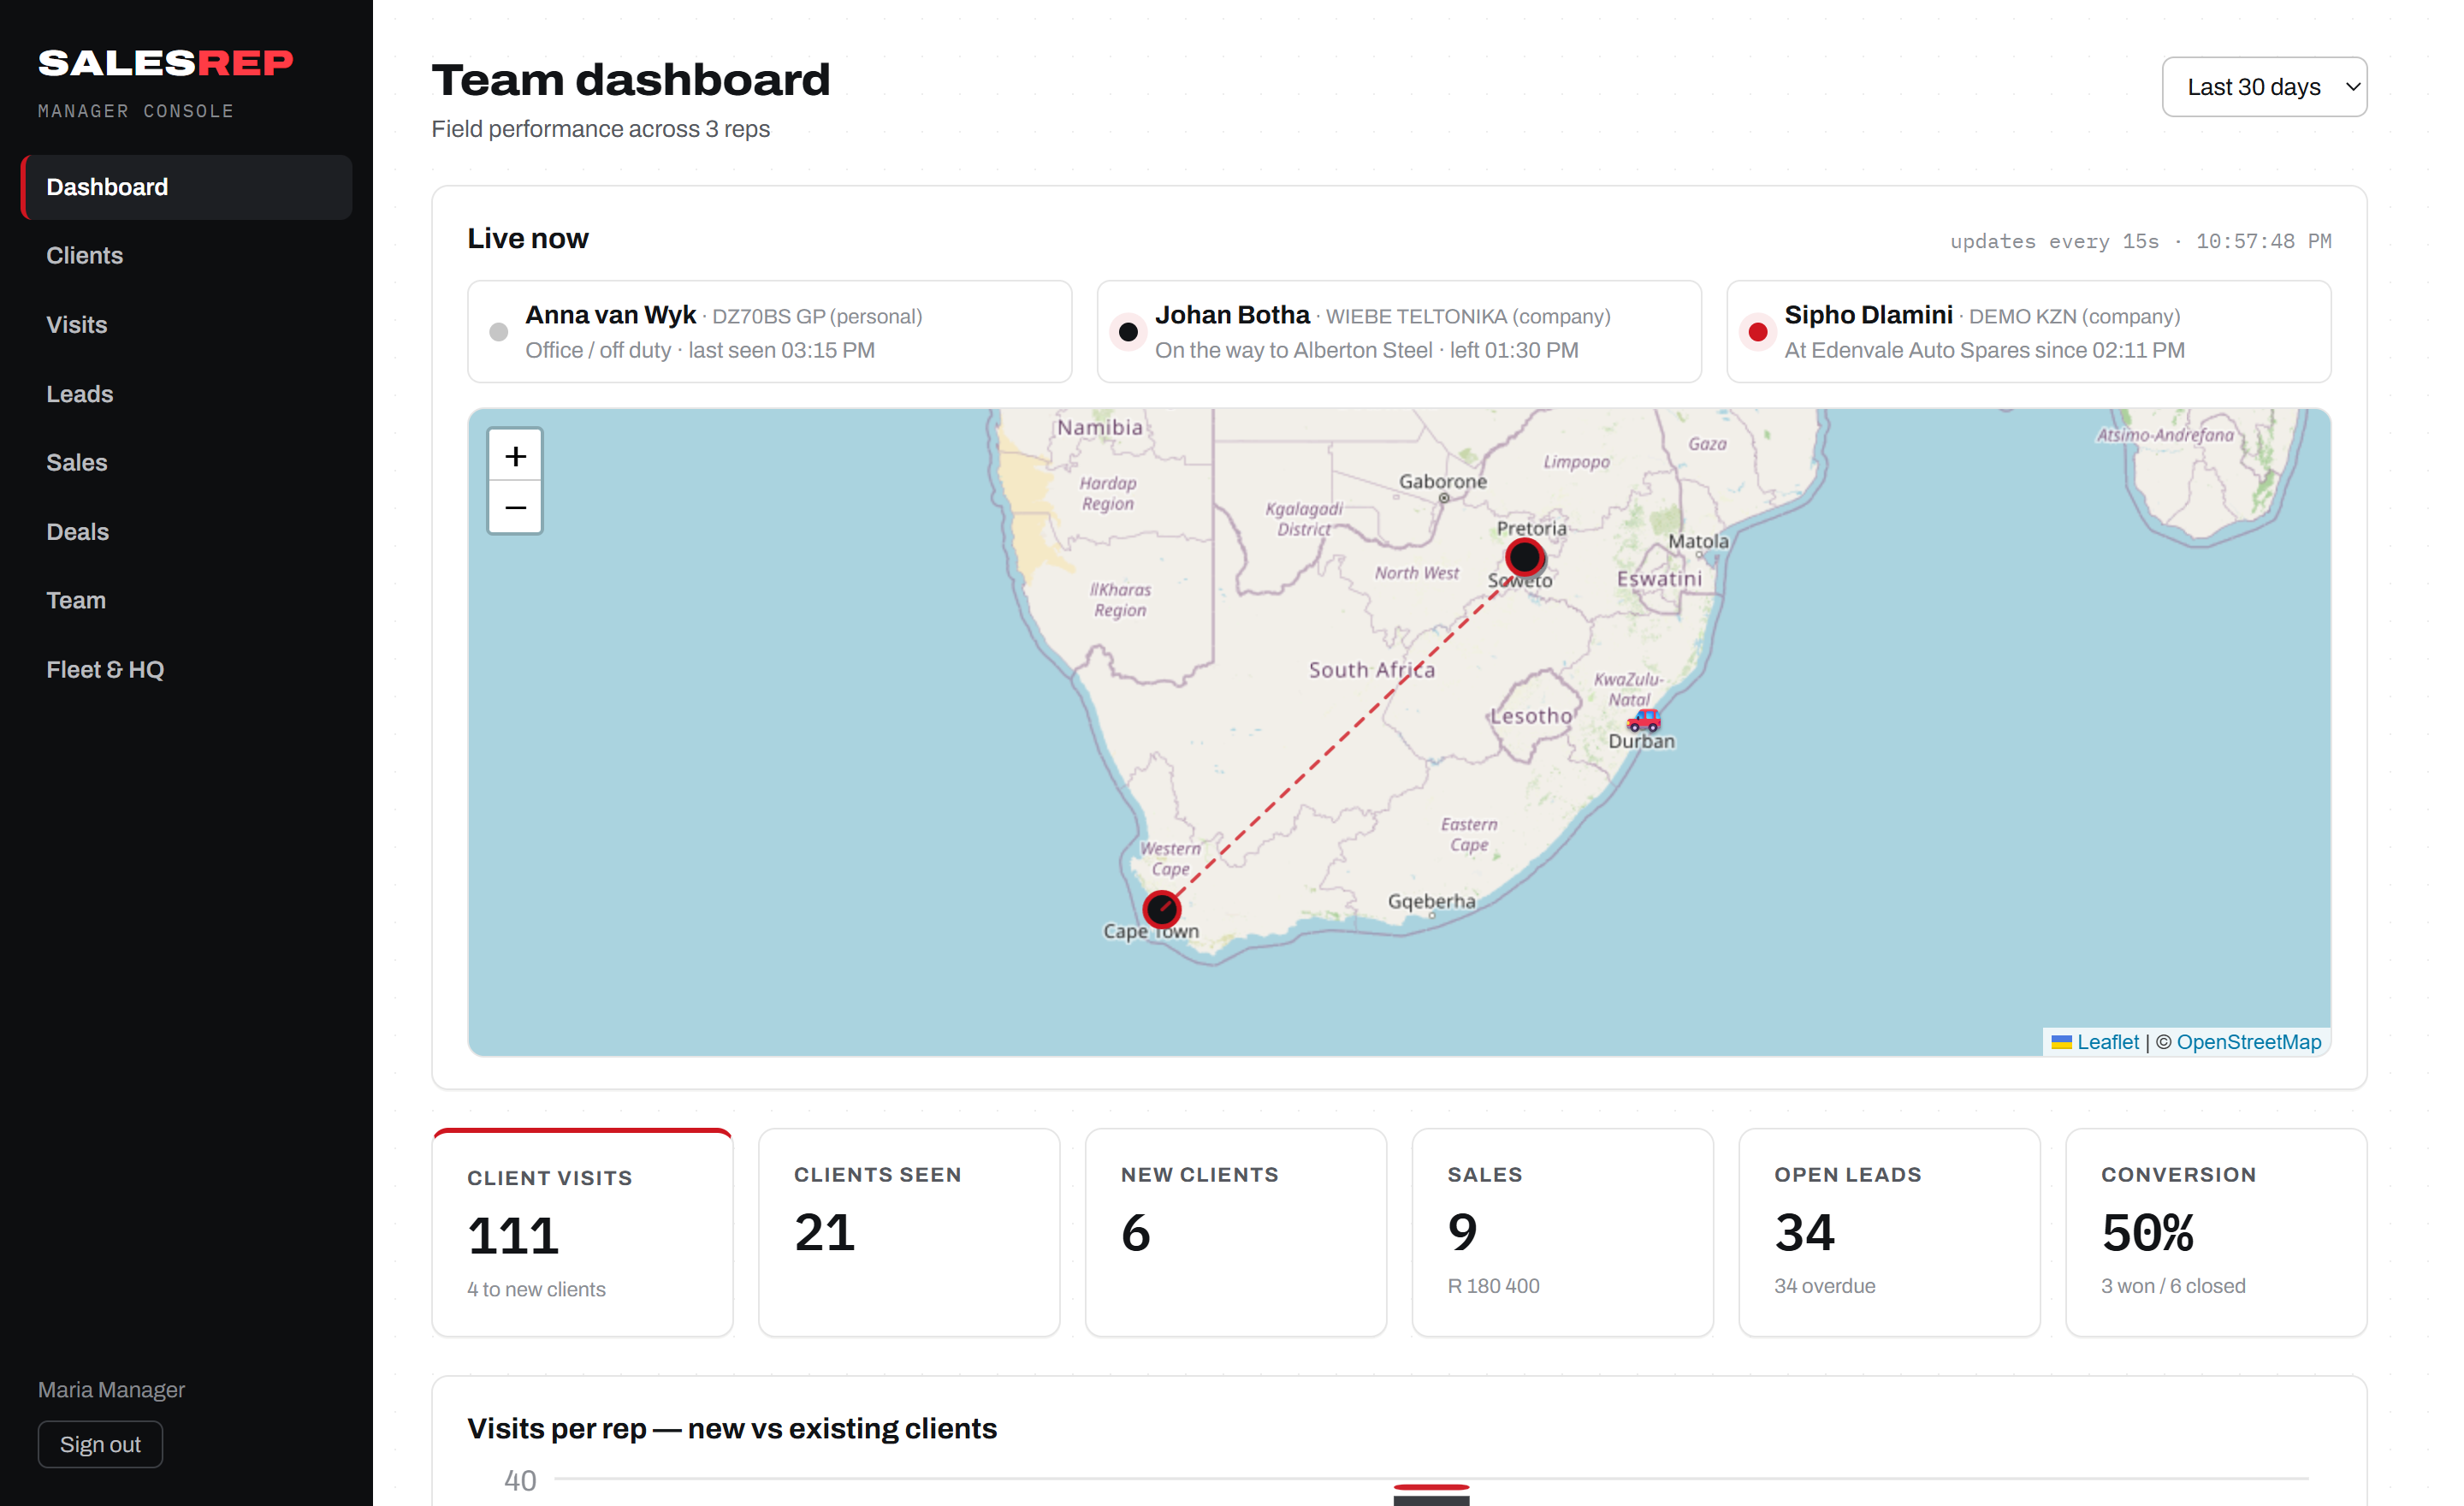The image size is (2464, 1506).
Task: Click 'Field performance across 3 reps' subtitle
Action: [x=600, y=129]
